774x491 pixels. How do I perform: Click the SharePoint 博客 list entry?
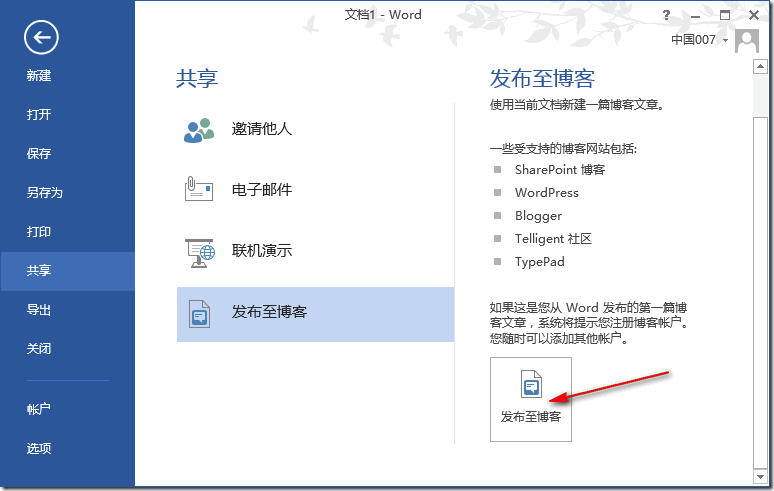coord(560,170)
